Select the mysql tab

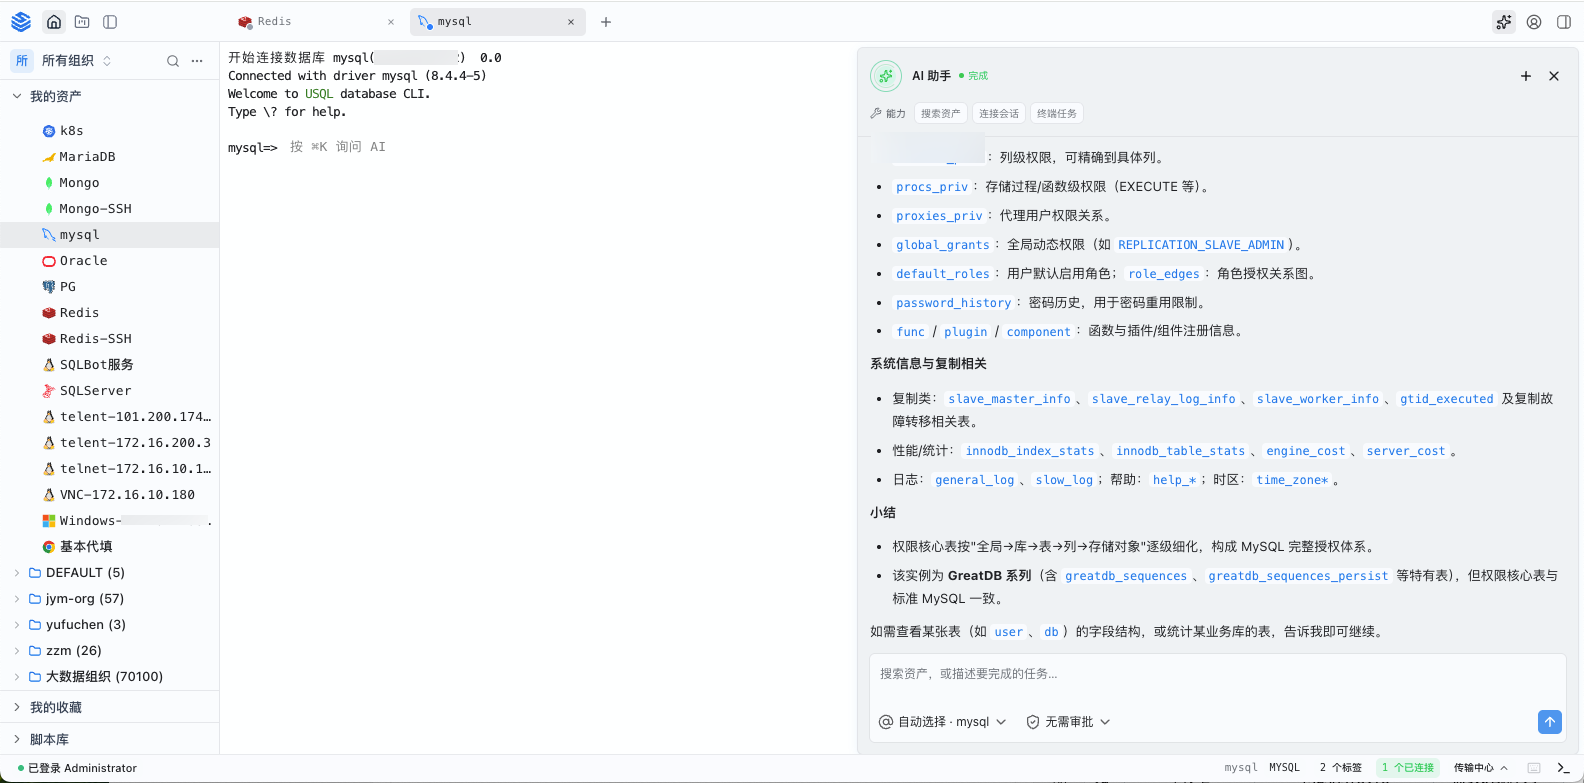click(500, 22)
